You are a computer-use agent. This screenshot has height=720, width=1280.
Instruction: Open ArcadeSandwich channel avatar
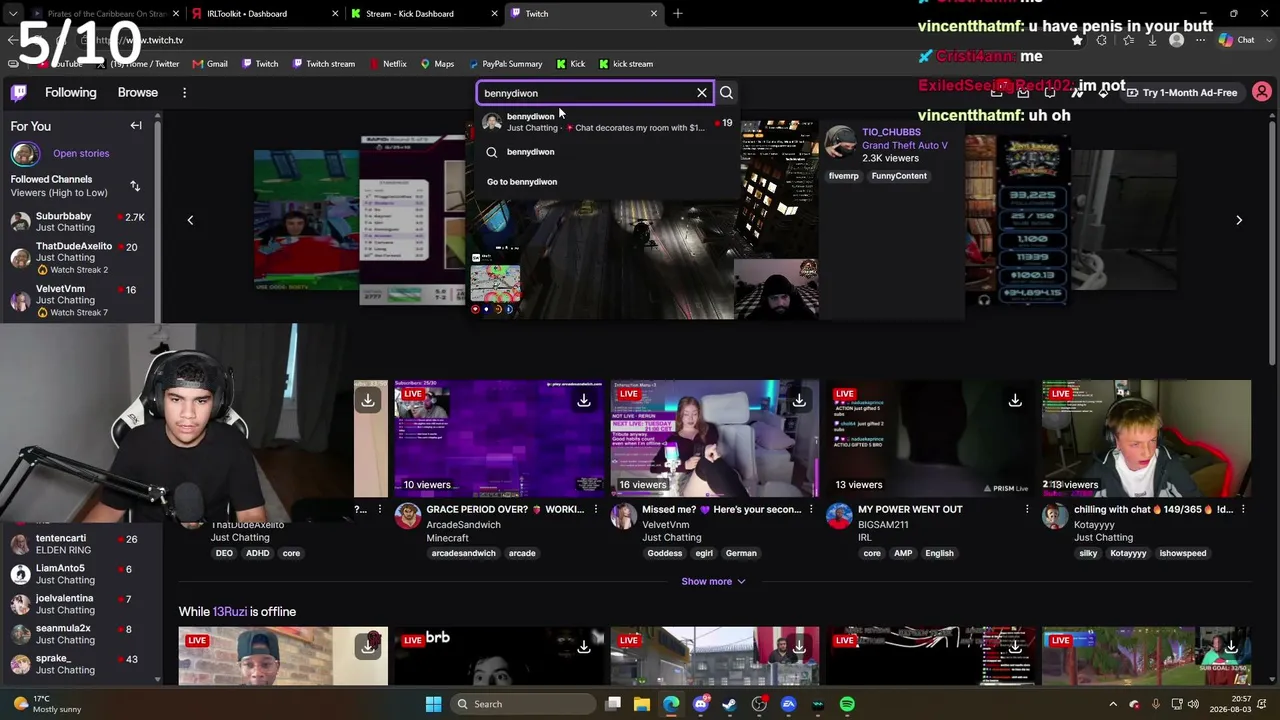coord(408,516)
